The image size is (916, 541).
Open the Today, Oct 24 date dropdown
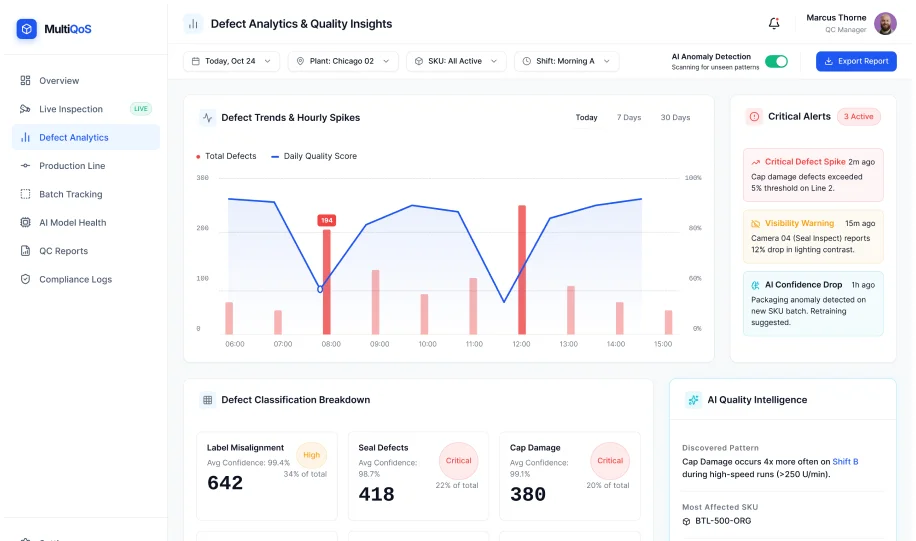(x=231, y=61)
